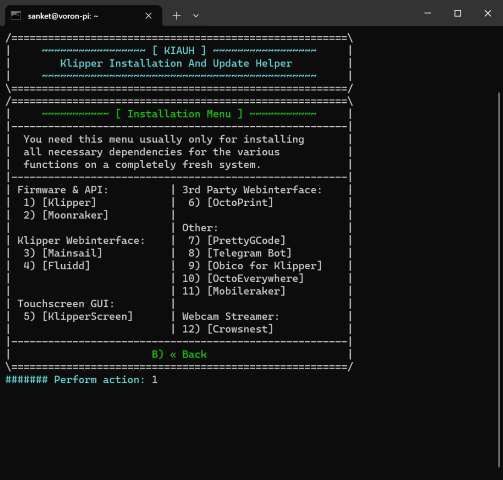This screenshot has width=503, height=480.
Task: Click the '[ Installation Menu ]' heading
Action: (179, 114)
